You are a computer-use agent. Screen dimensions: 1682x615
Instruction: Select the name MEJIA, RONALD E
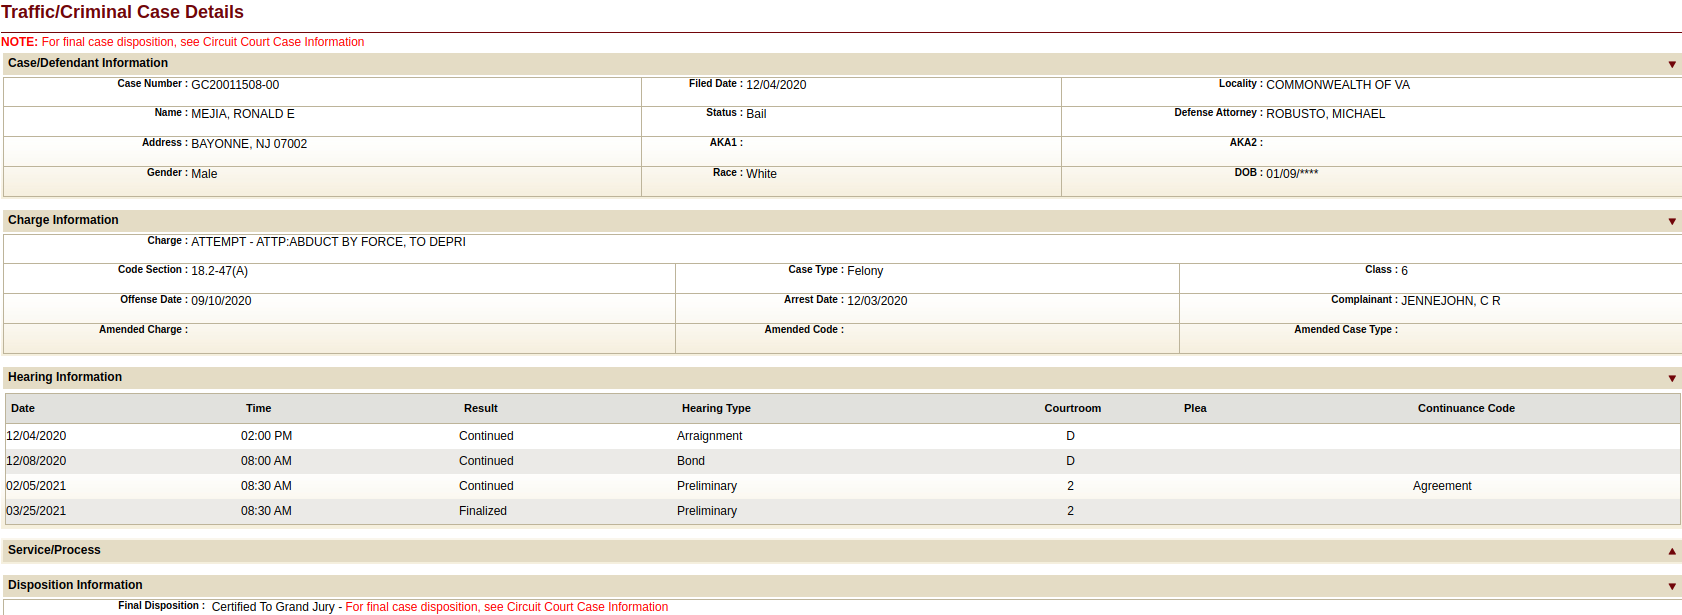(x=243, y=114)
